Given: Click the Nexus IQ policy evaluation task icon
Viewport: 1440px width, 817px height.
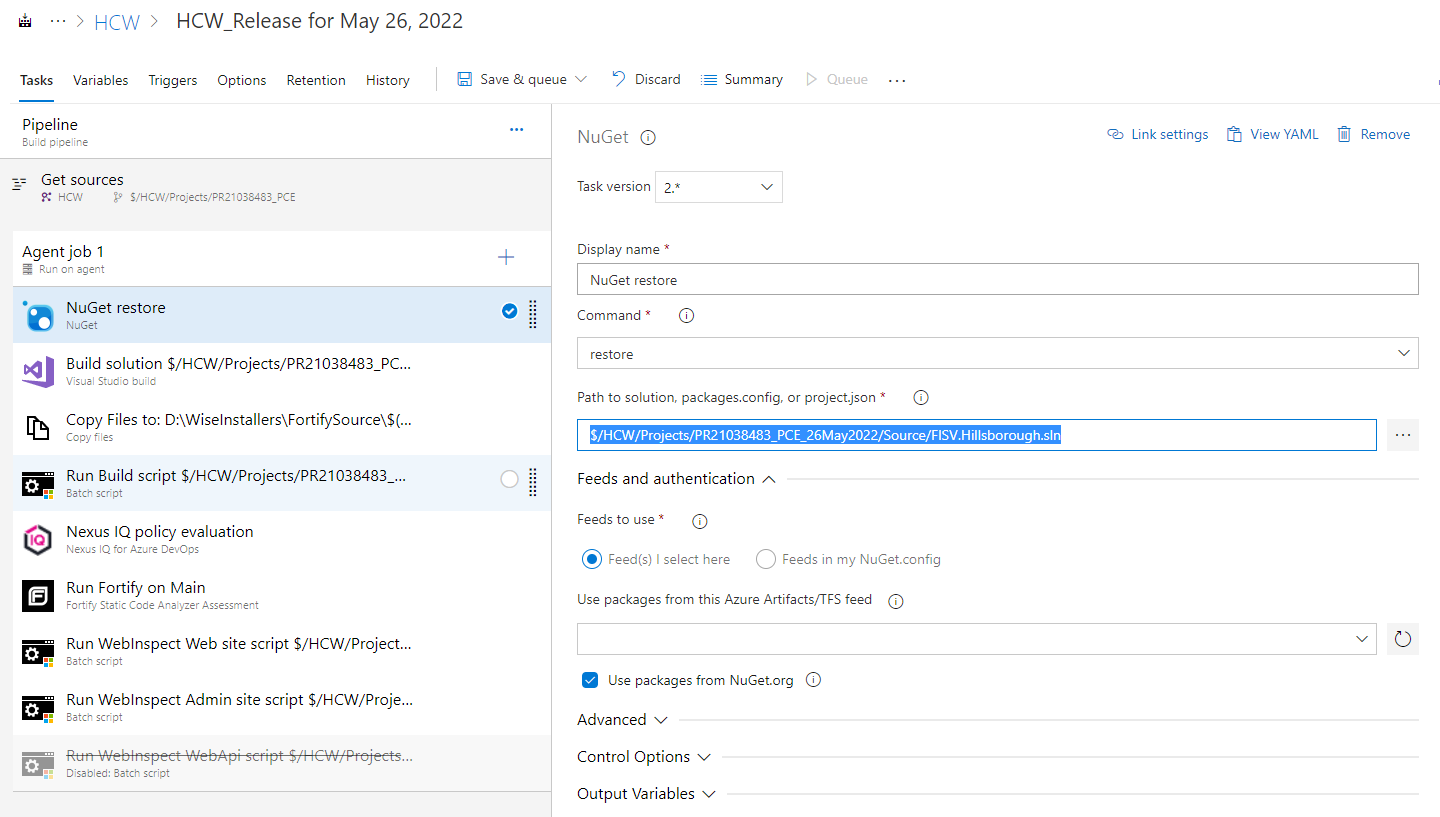Looking at the screenshot, I should click(38, 540).
